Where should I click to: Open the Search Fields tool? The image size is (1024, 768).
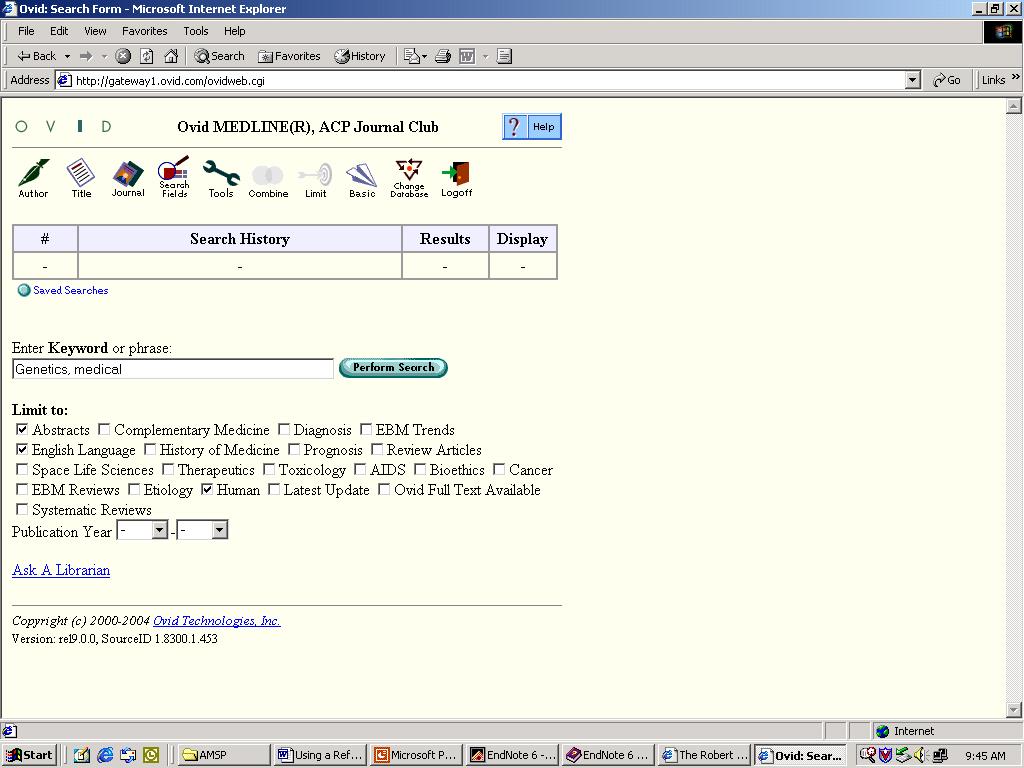(174, 177)
